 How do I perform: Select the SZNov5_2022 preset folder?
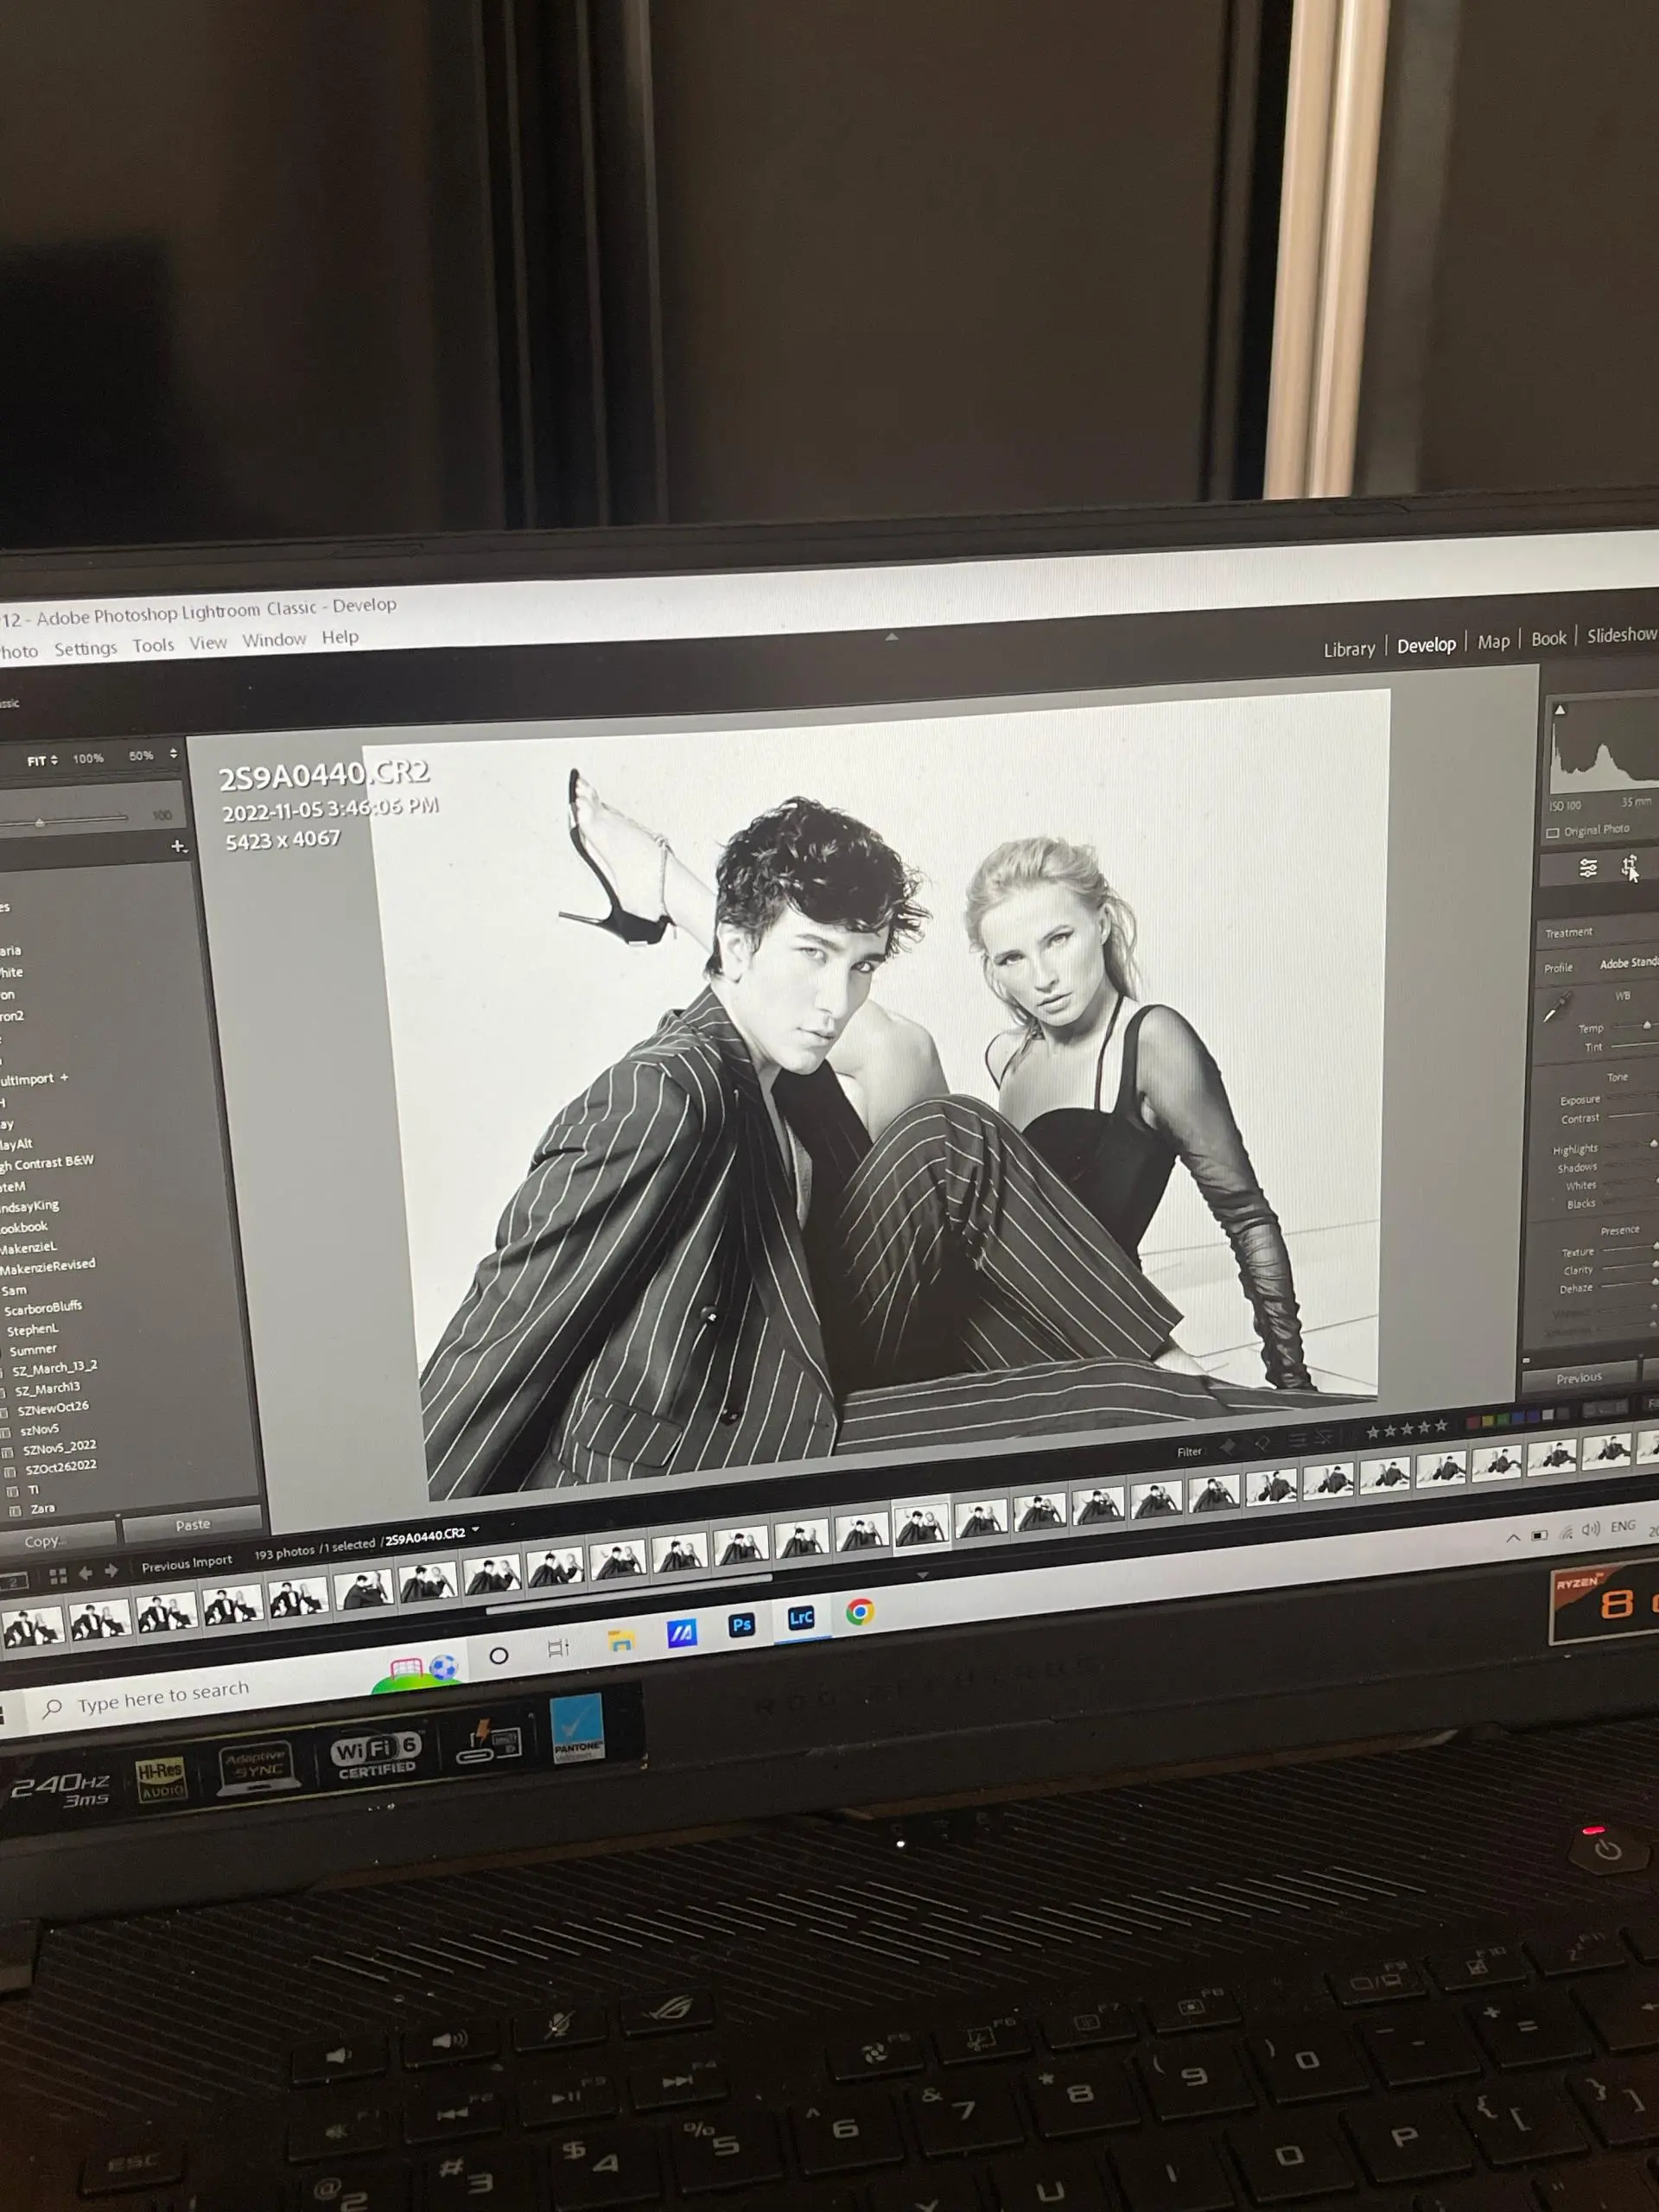[59, 1447]
